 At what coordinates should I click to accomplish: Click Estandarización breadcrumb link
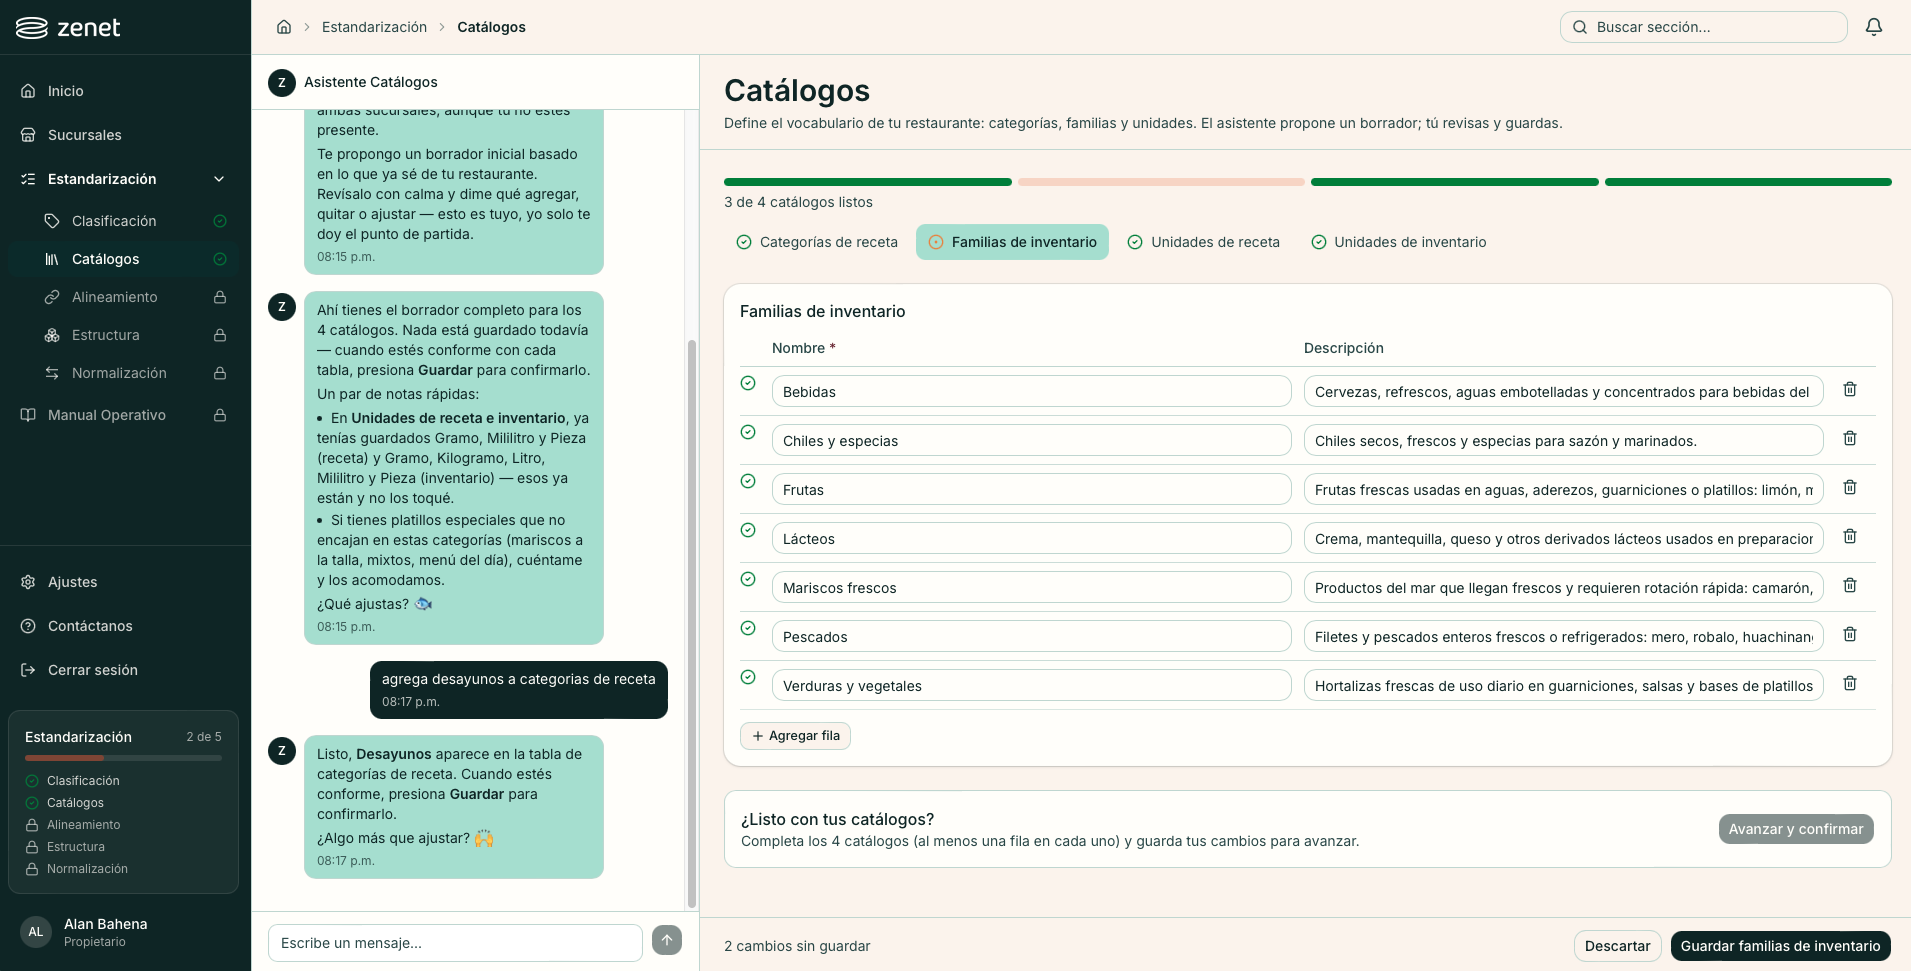374,27
